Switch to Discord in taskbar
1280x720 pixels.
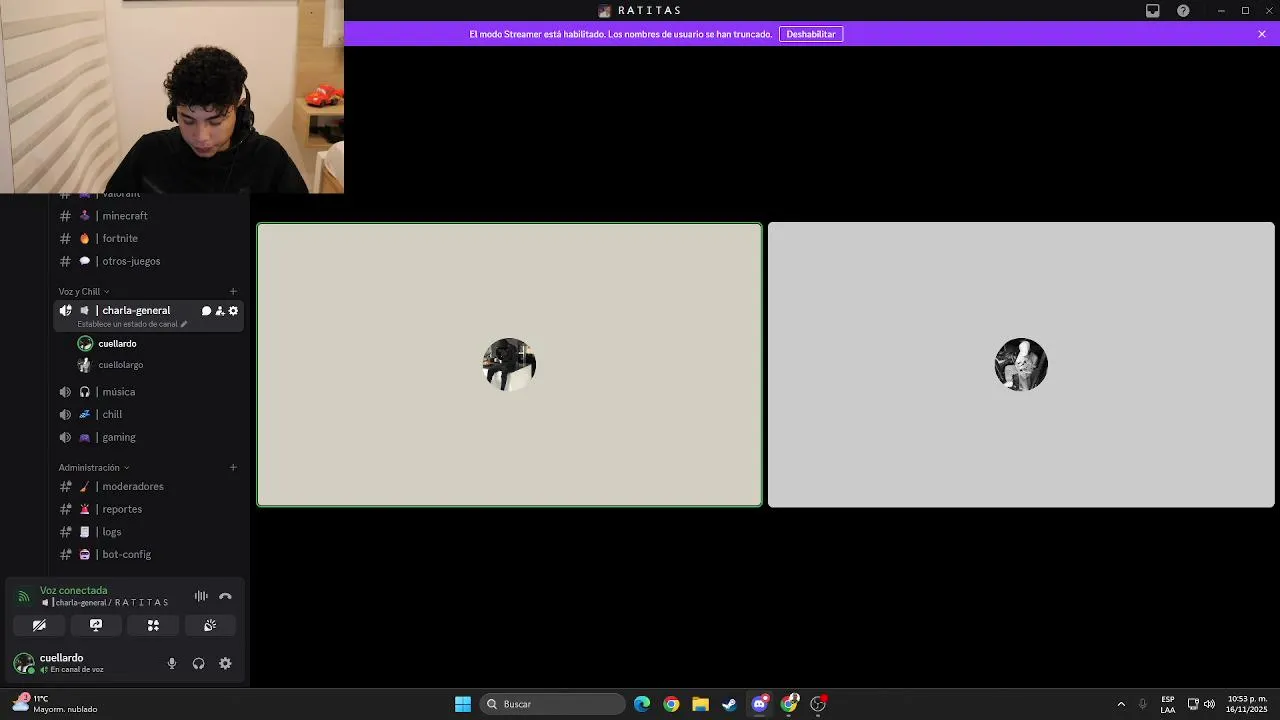[759, 704]
